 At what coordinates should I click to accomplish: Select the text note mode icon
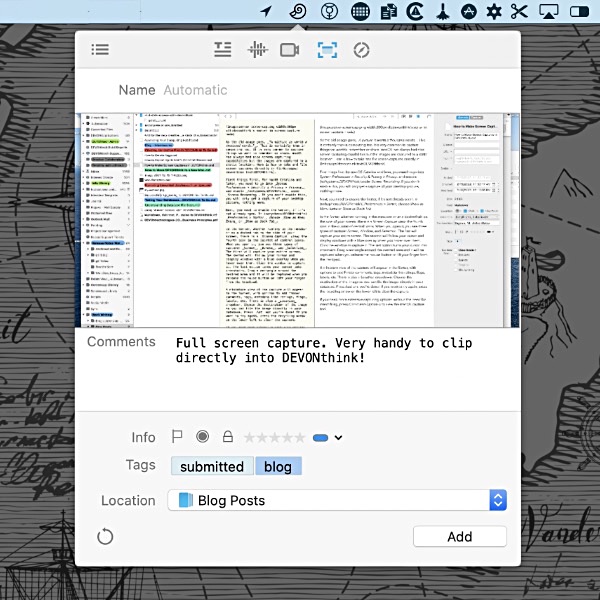222,50
